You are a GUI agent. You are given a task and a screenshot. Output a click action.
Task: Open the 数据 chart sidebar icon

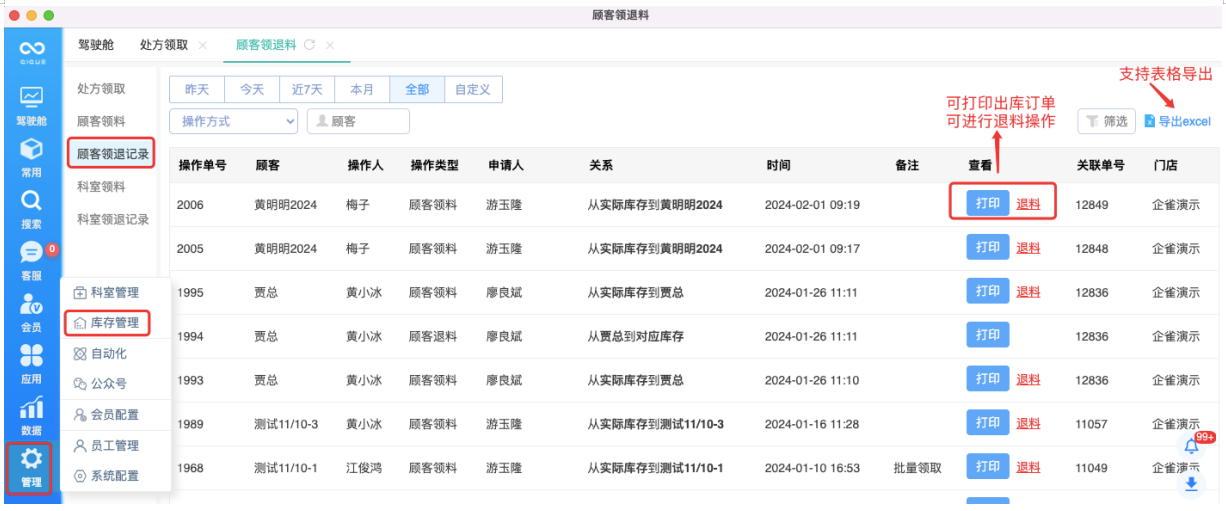[31, 416]
